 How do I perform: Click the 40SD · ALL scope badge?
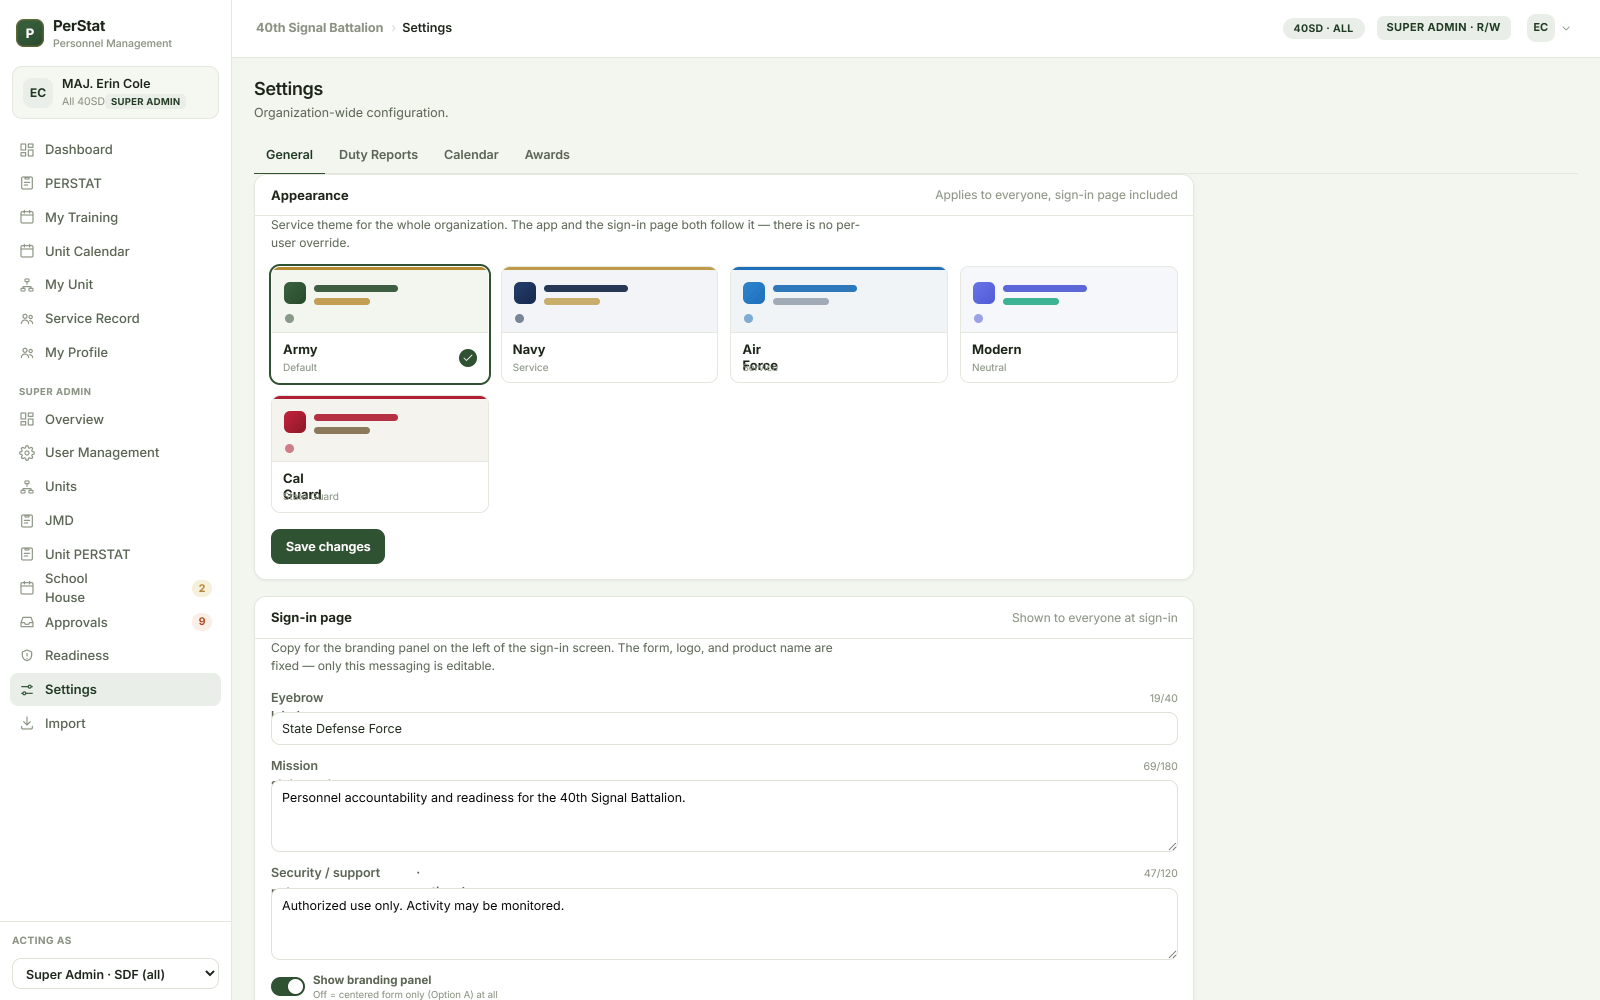coord(1323,28)
